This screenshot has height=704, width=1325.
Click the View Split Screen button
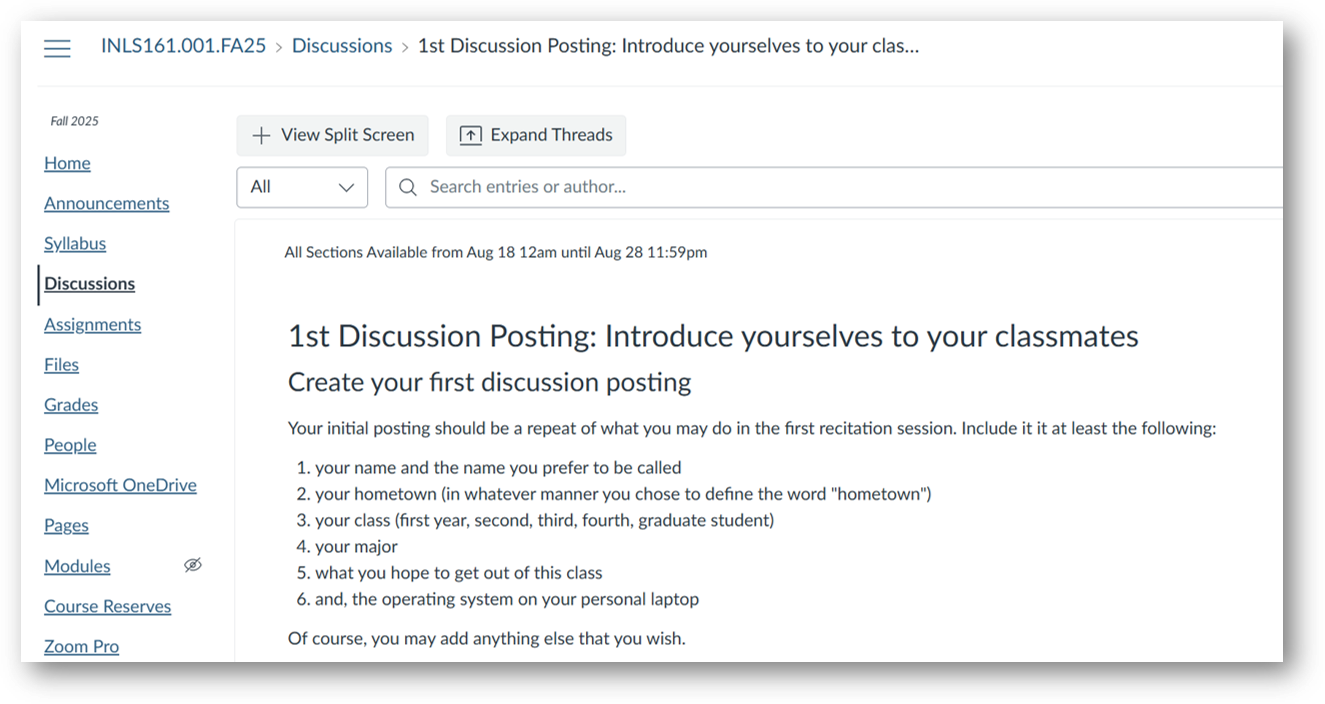(x=332, y=134)
